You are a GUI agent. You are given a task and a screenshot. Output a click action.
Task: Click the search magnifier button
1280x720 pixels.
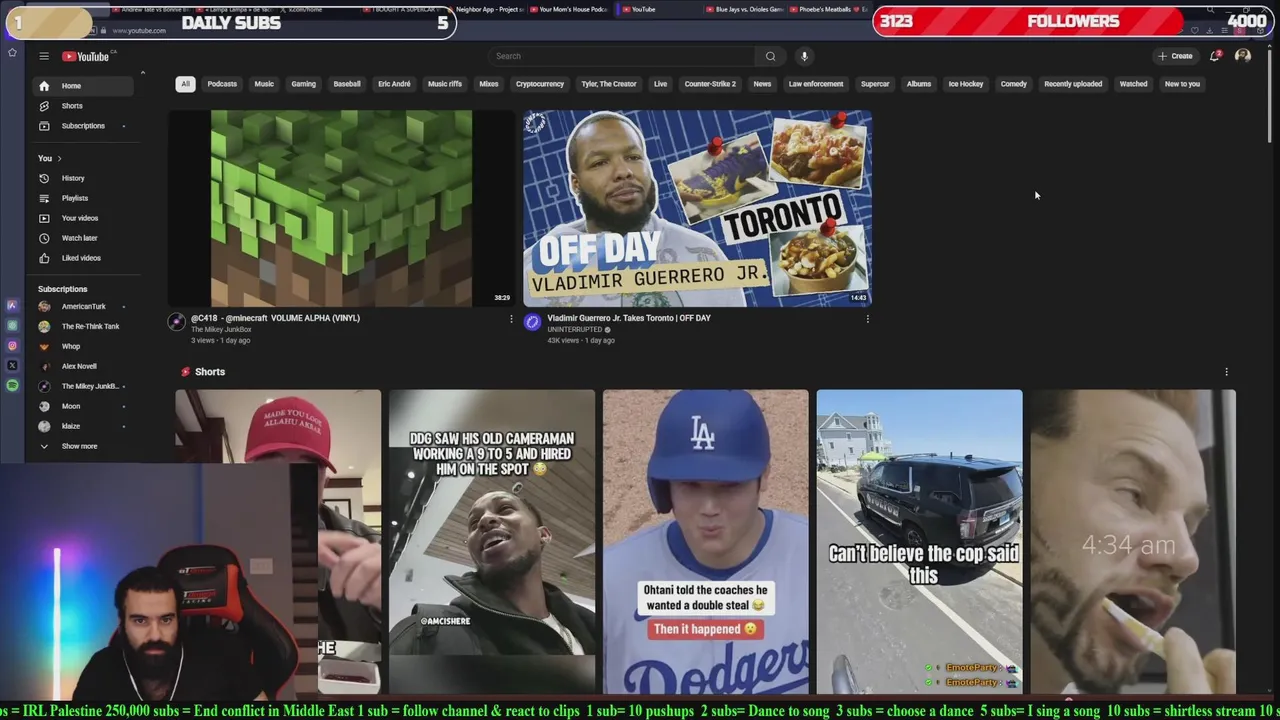pyautogui.click(x=770, y=56)
